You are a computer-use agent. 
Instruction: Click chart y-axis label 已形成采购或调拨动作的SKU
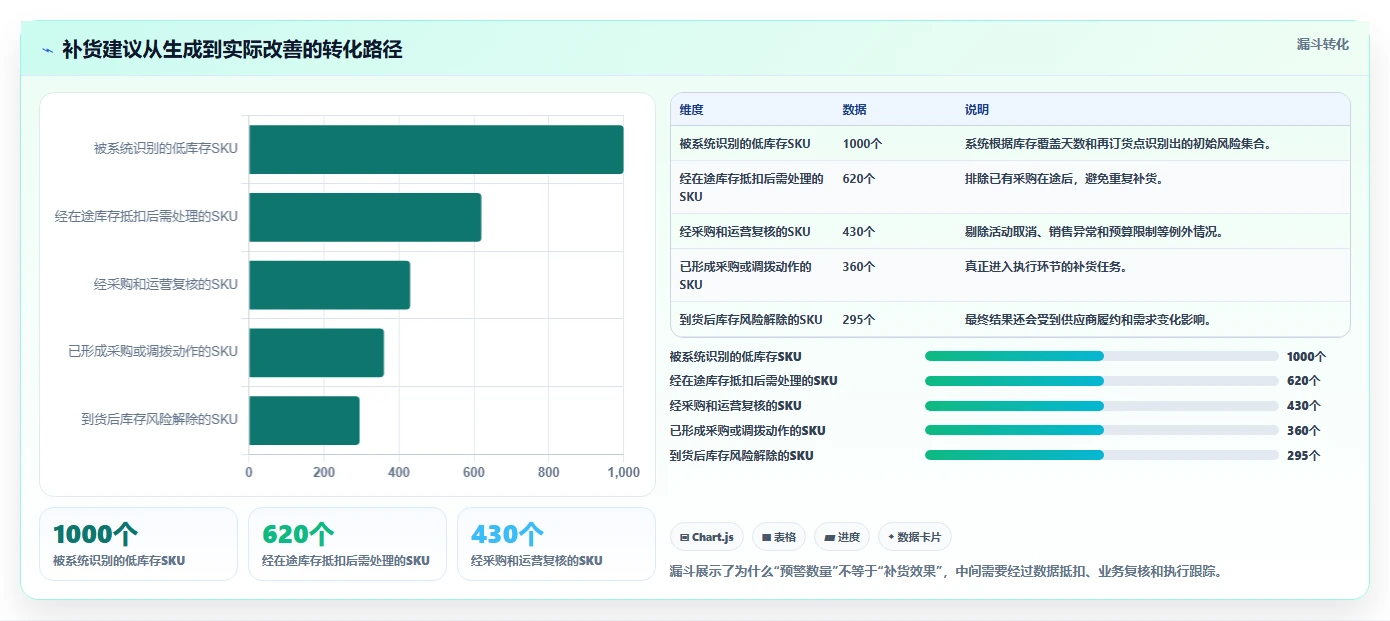[x=153, y=352]
